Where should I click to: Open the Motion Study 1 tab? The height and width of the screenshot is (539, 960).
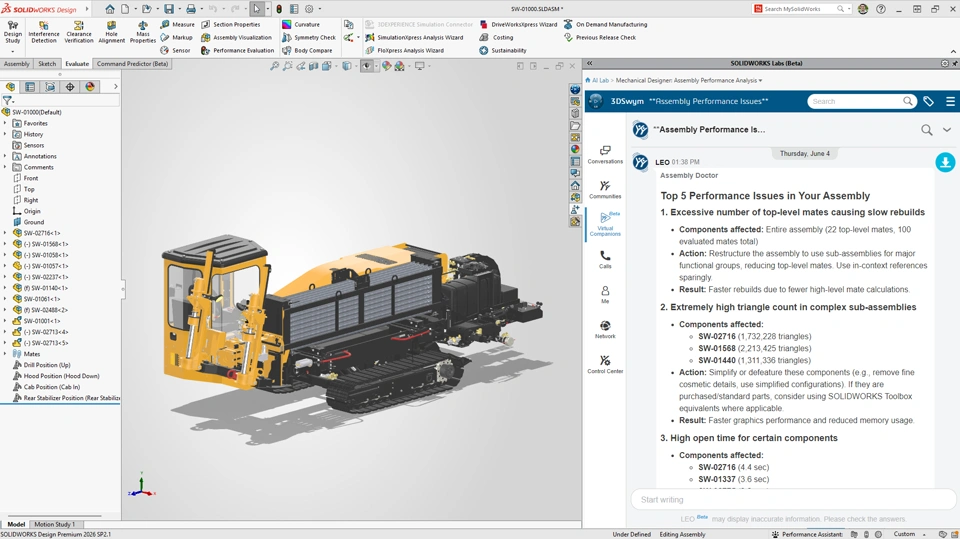(x=54, y=524)
